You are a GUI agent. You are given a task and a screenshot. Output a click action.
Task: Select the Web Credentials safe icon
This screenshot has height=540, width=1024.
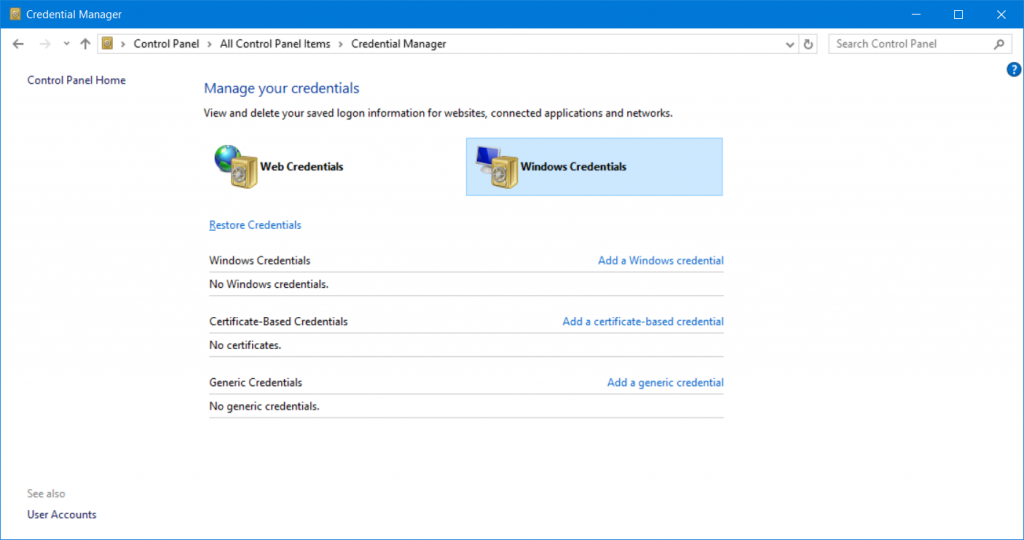coord(236,167)
